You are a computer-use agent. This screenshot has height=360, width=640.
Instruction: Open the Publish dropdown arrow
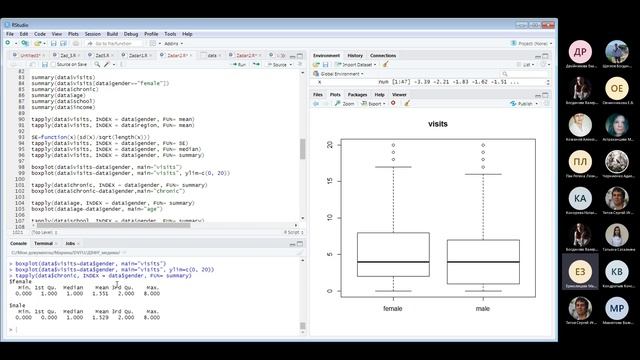click(537, 104)
